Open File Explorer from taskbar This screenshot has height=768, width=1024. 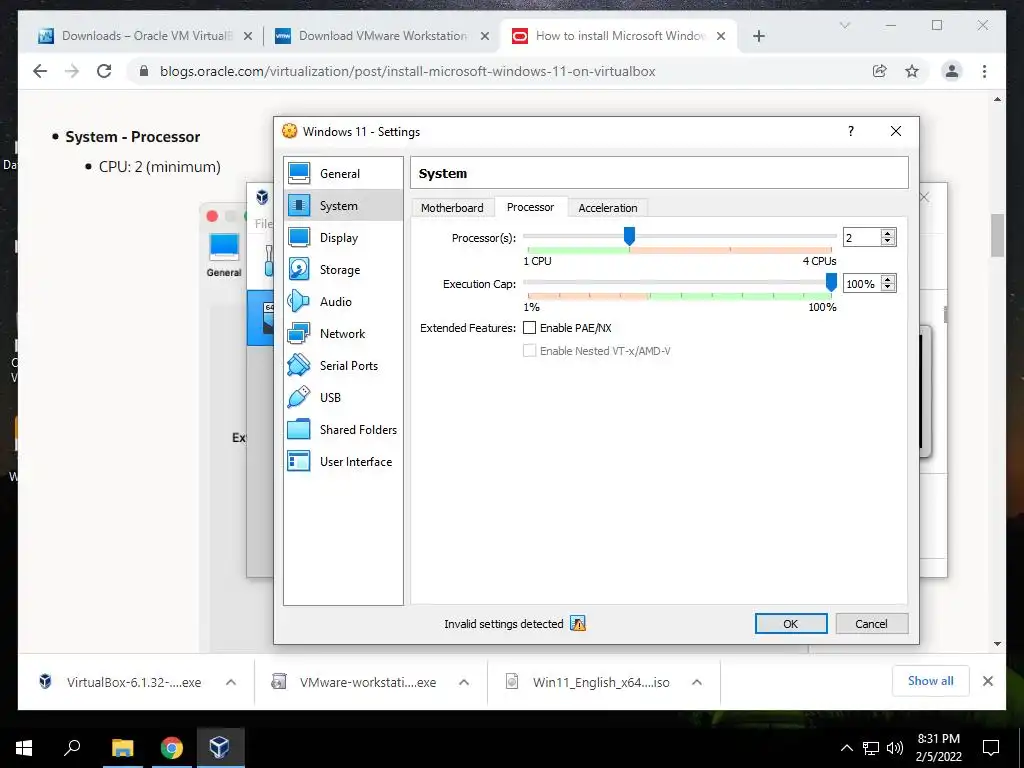[122, 748]
